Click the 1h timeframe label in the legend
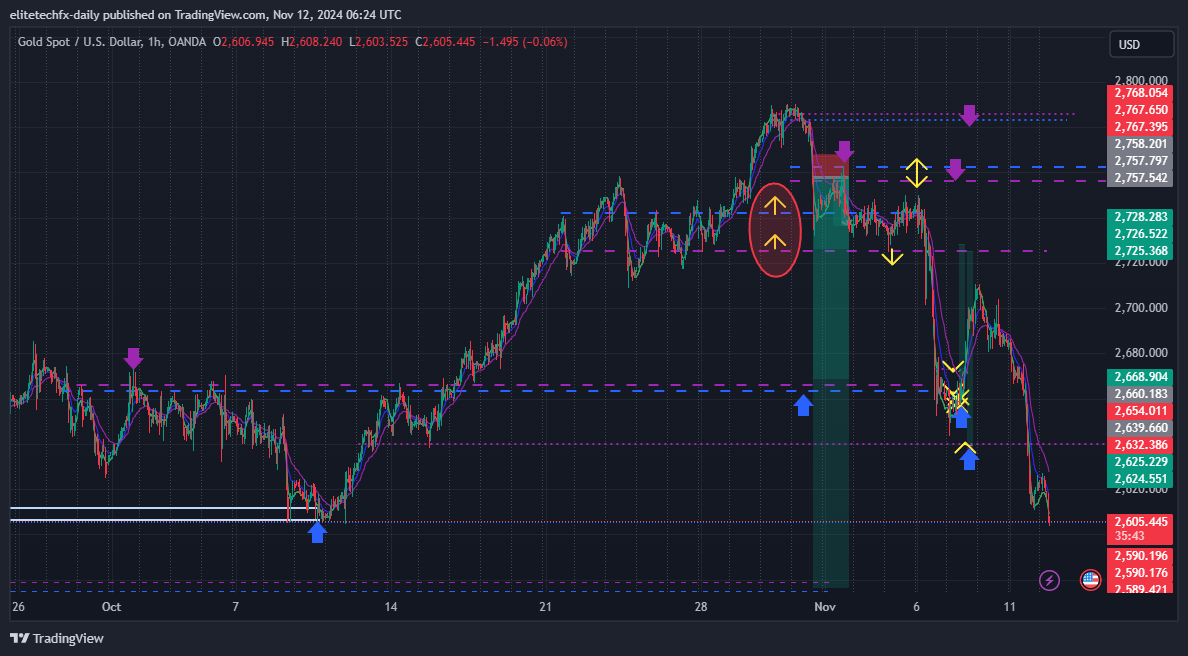The height and width of the screenshot is (656, 1188). [x=155, y=42]
